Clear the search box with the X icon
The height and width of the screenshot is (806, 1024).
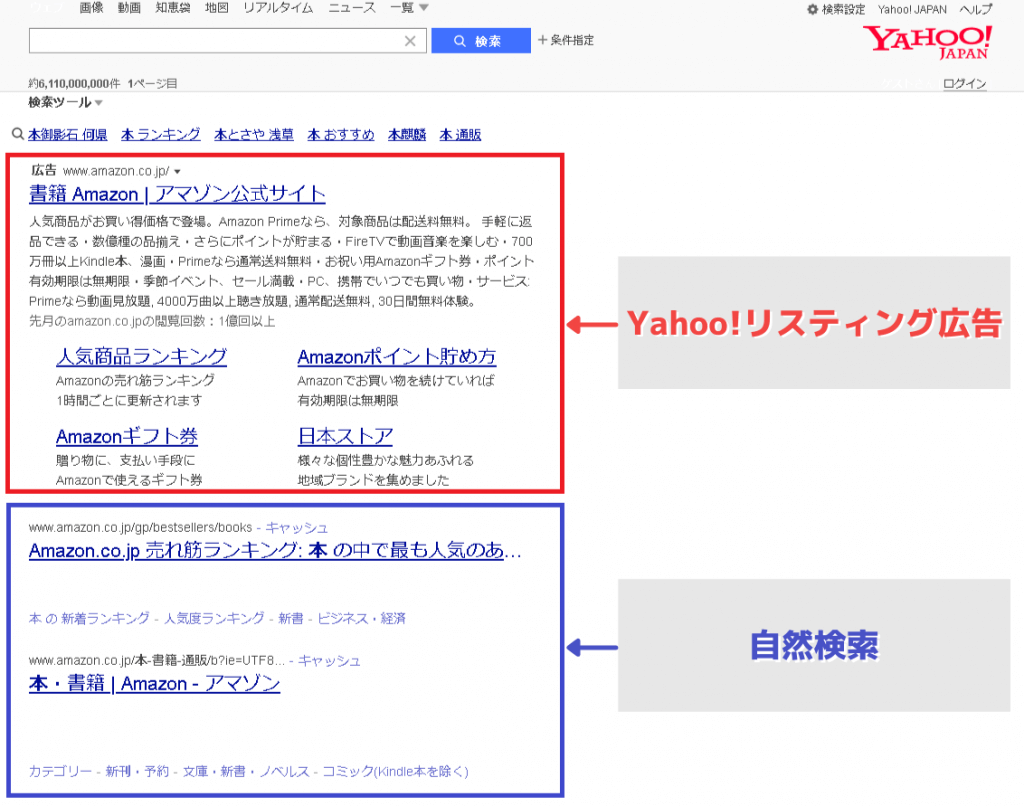(x=410, y=41)
